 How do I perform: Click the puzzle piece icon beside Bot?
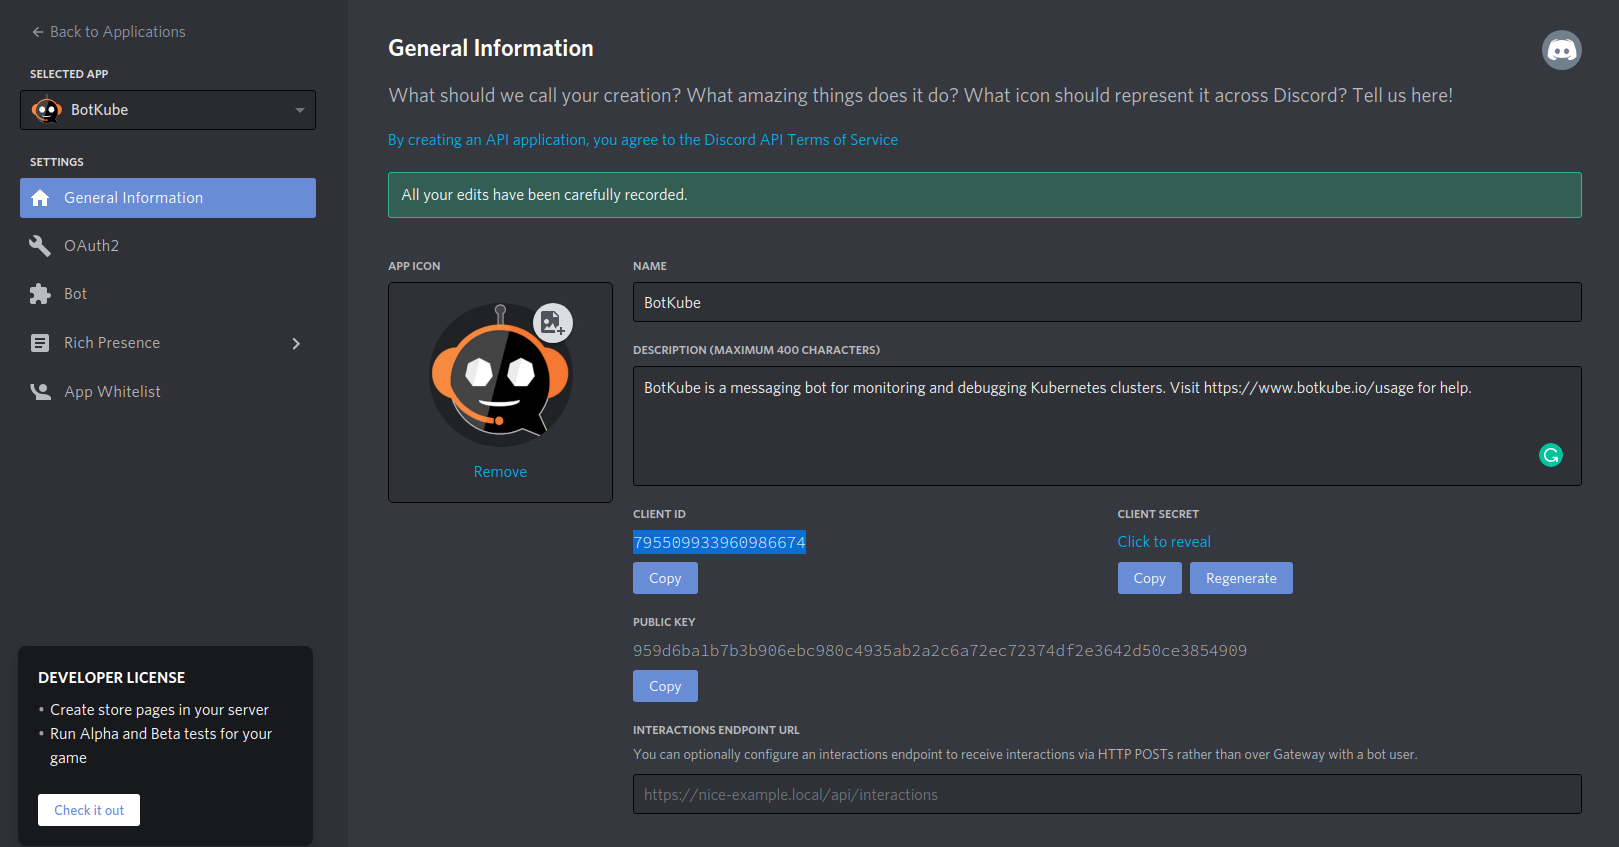click(40, 294)
